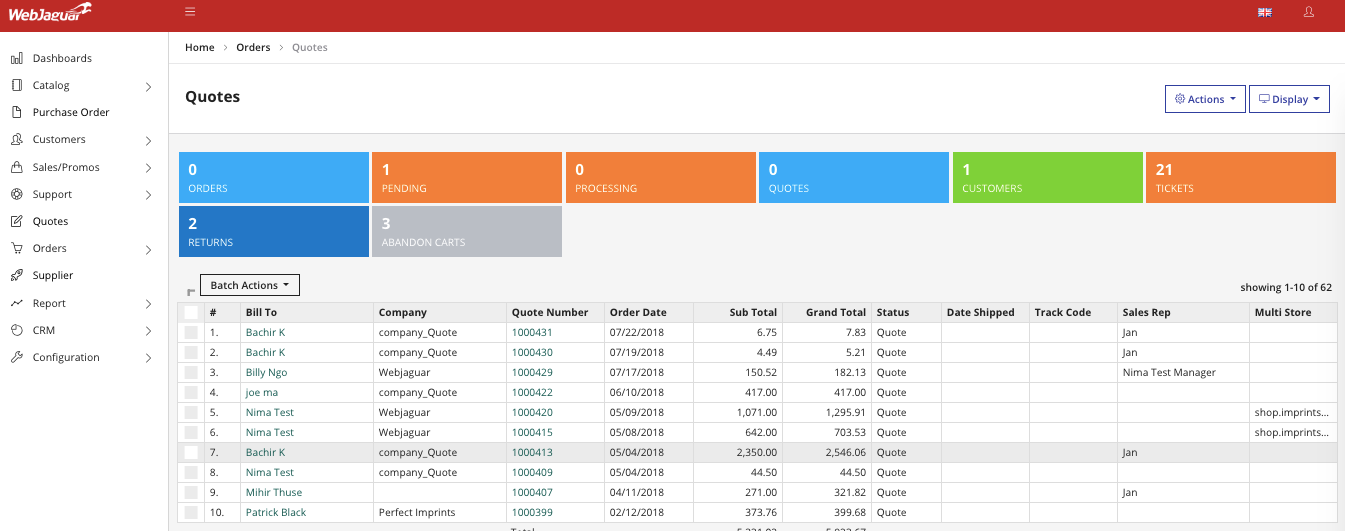Screen dimensions: 1345x531
Task: Open the green Customers stats tile
Action: pos(1048,177)
